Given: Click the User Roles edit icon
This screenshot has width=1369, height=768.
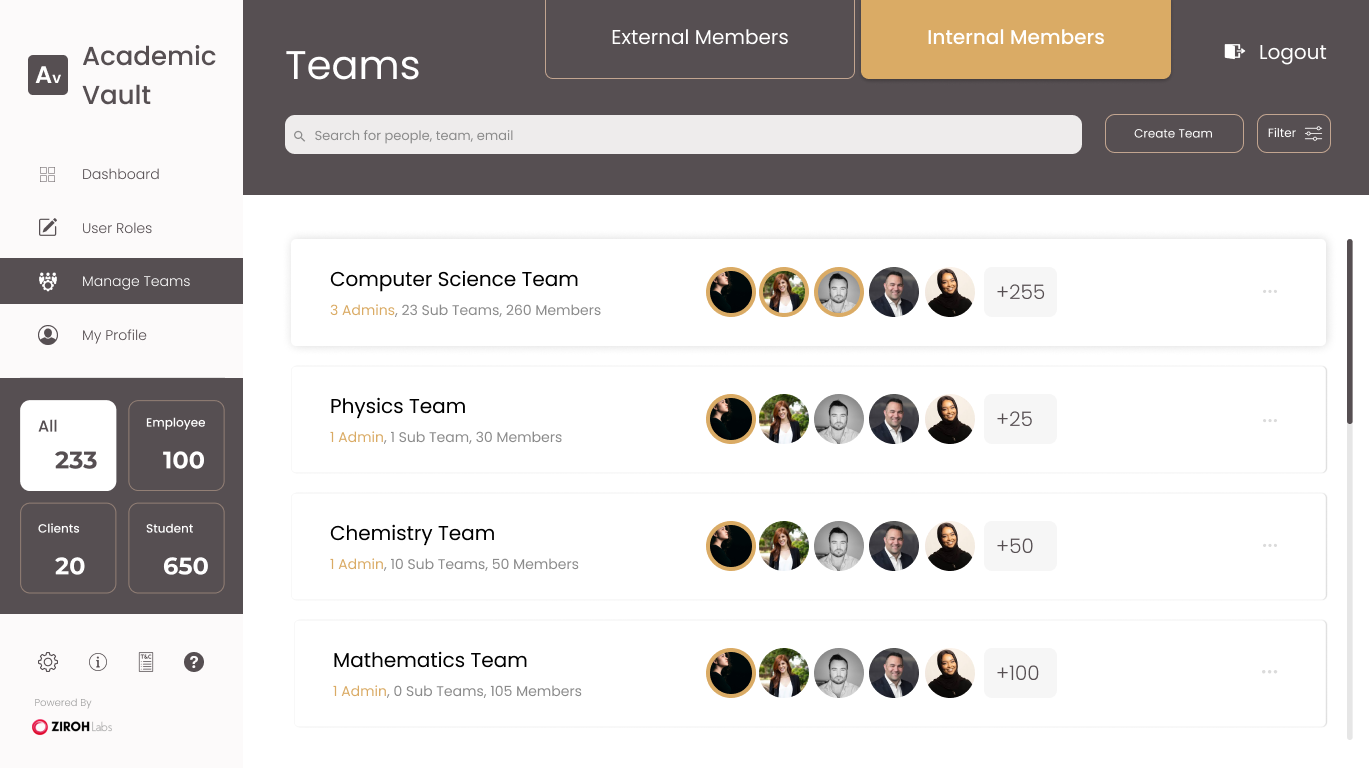Looking at the screenshot, I should [x=48, y=228].
